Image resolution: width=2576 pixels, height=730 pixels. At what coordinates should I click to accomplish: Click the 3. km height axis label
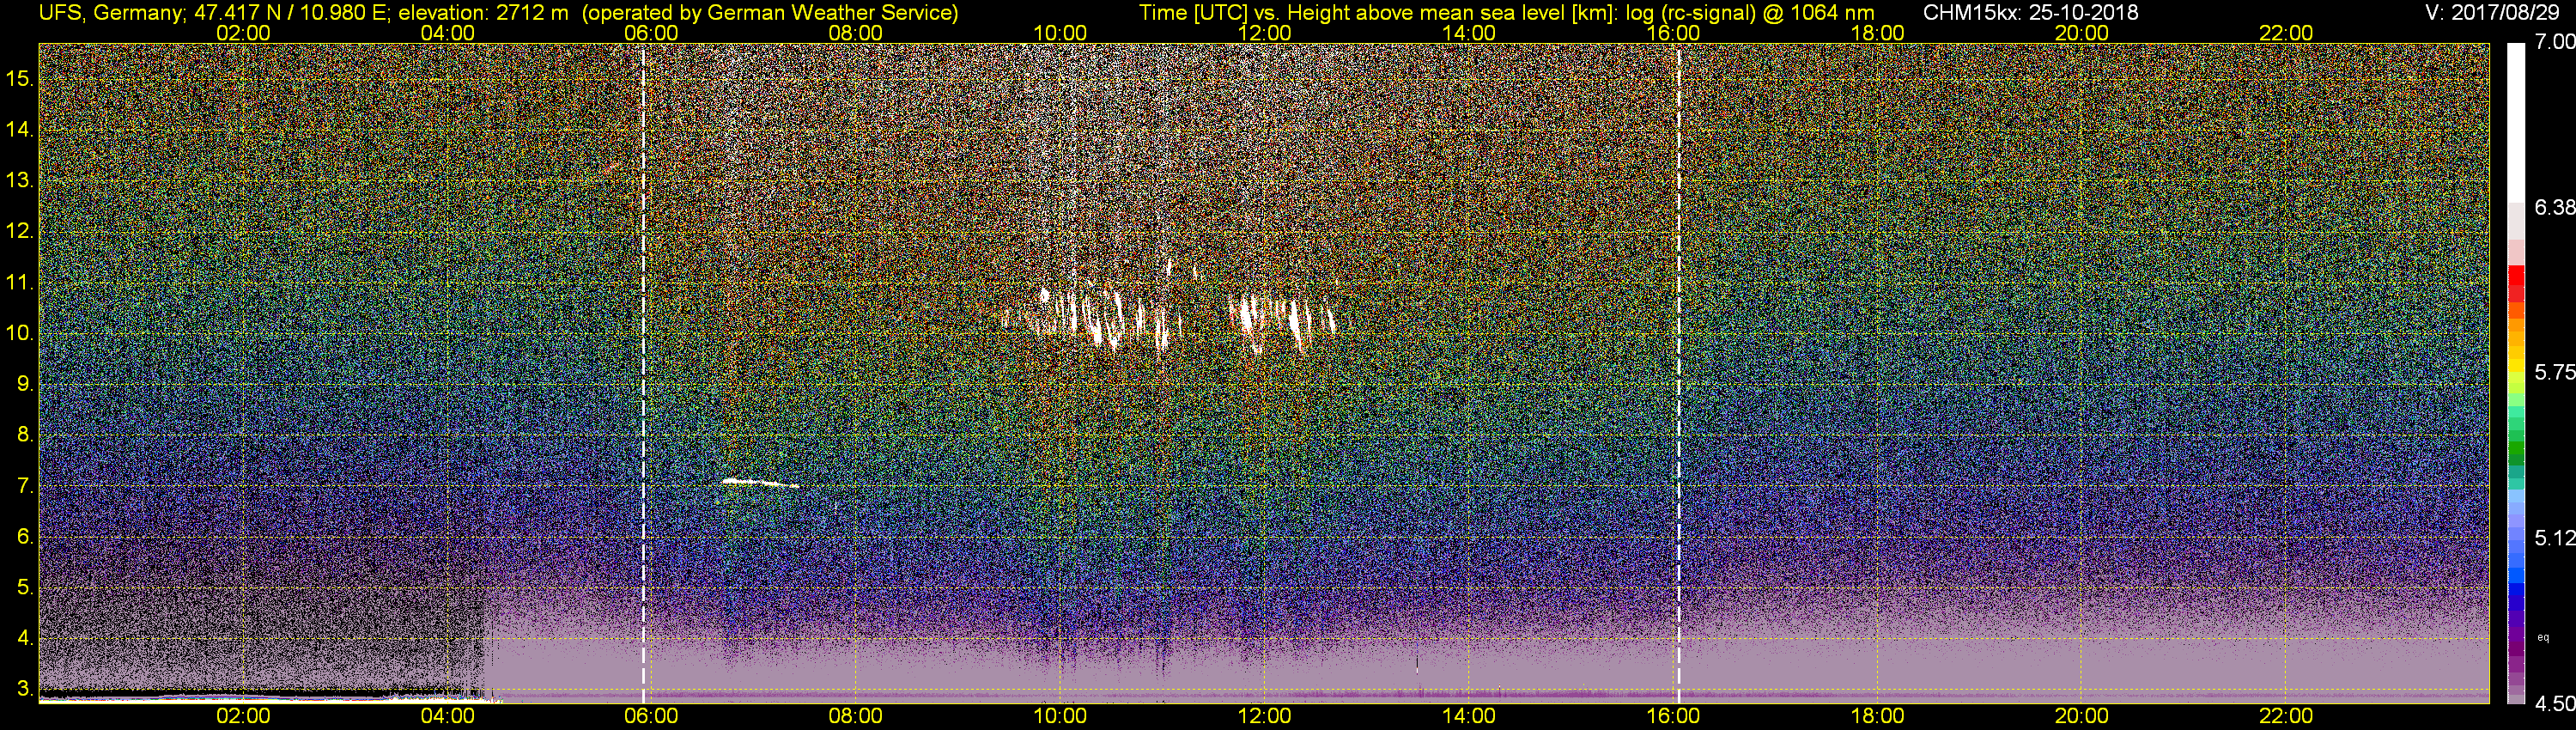pyautogui.click(x=25, y=689)
